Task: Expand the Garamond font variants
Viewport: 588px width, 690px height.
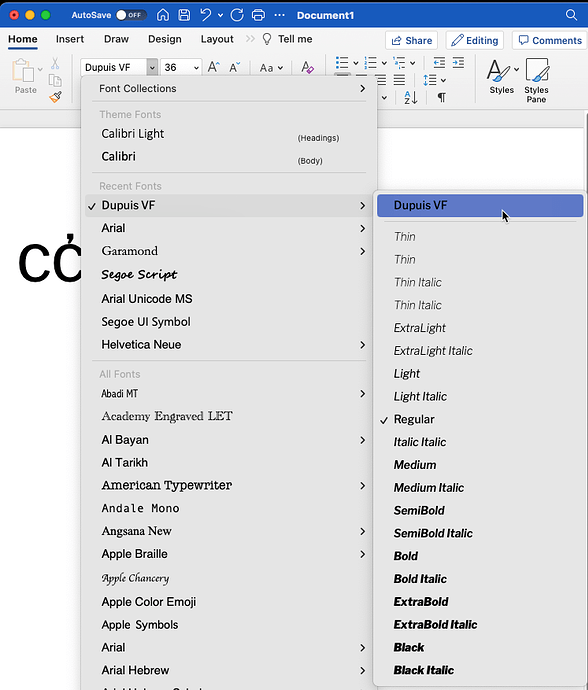Action: tap(362, 251)
